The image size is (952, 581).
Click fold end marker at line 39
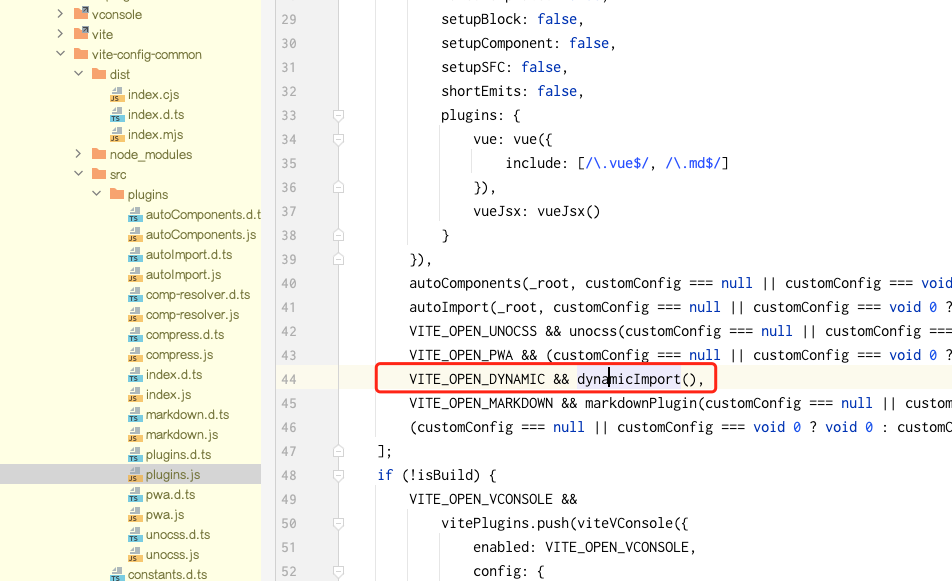[339, 259]
